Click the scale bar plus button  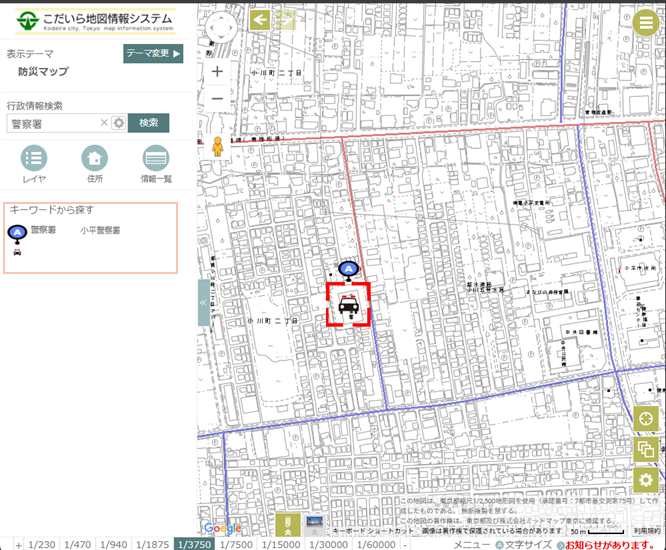click(x=18, y=545)
